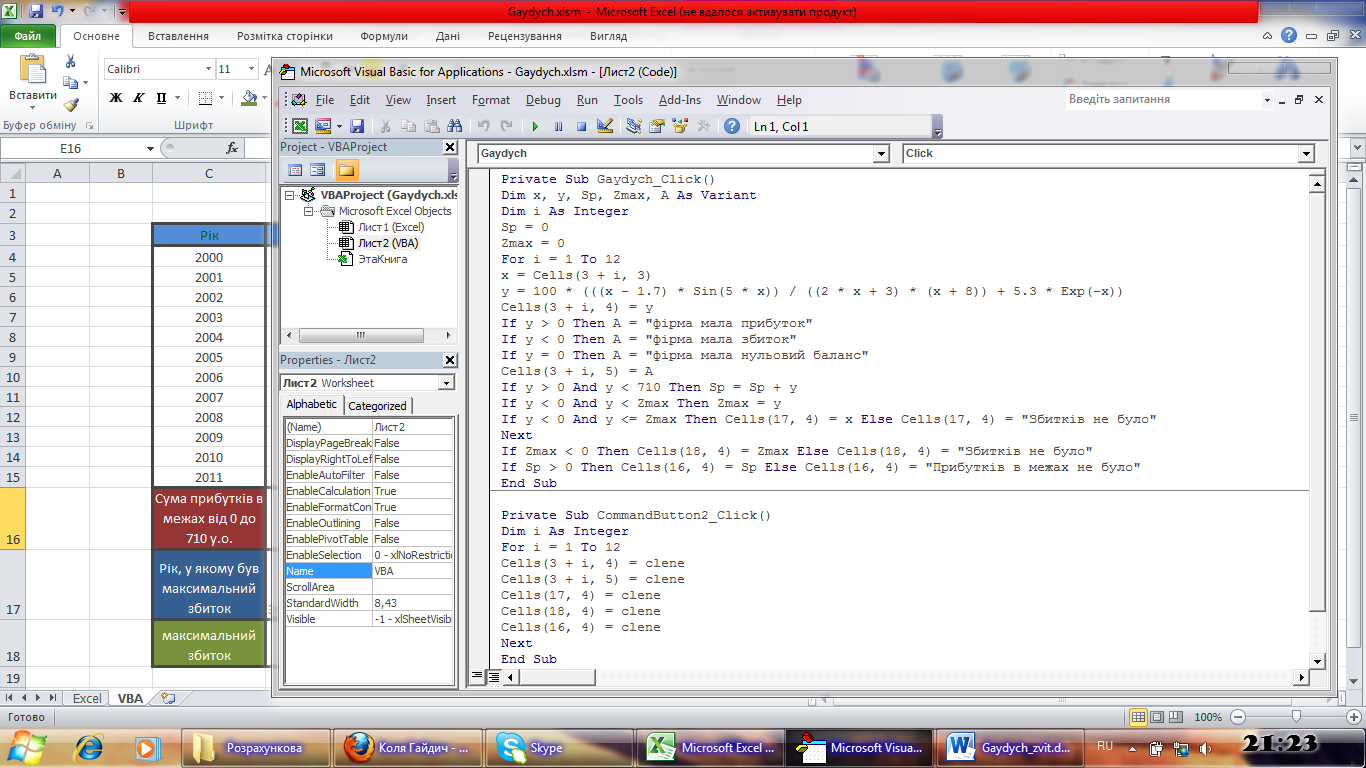Switch to Procedure View button in code window
The width and height of the screenshot is (1366, 768).
pyautogui.click(x=478, y=677)
